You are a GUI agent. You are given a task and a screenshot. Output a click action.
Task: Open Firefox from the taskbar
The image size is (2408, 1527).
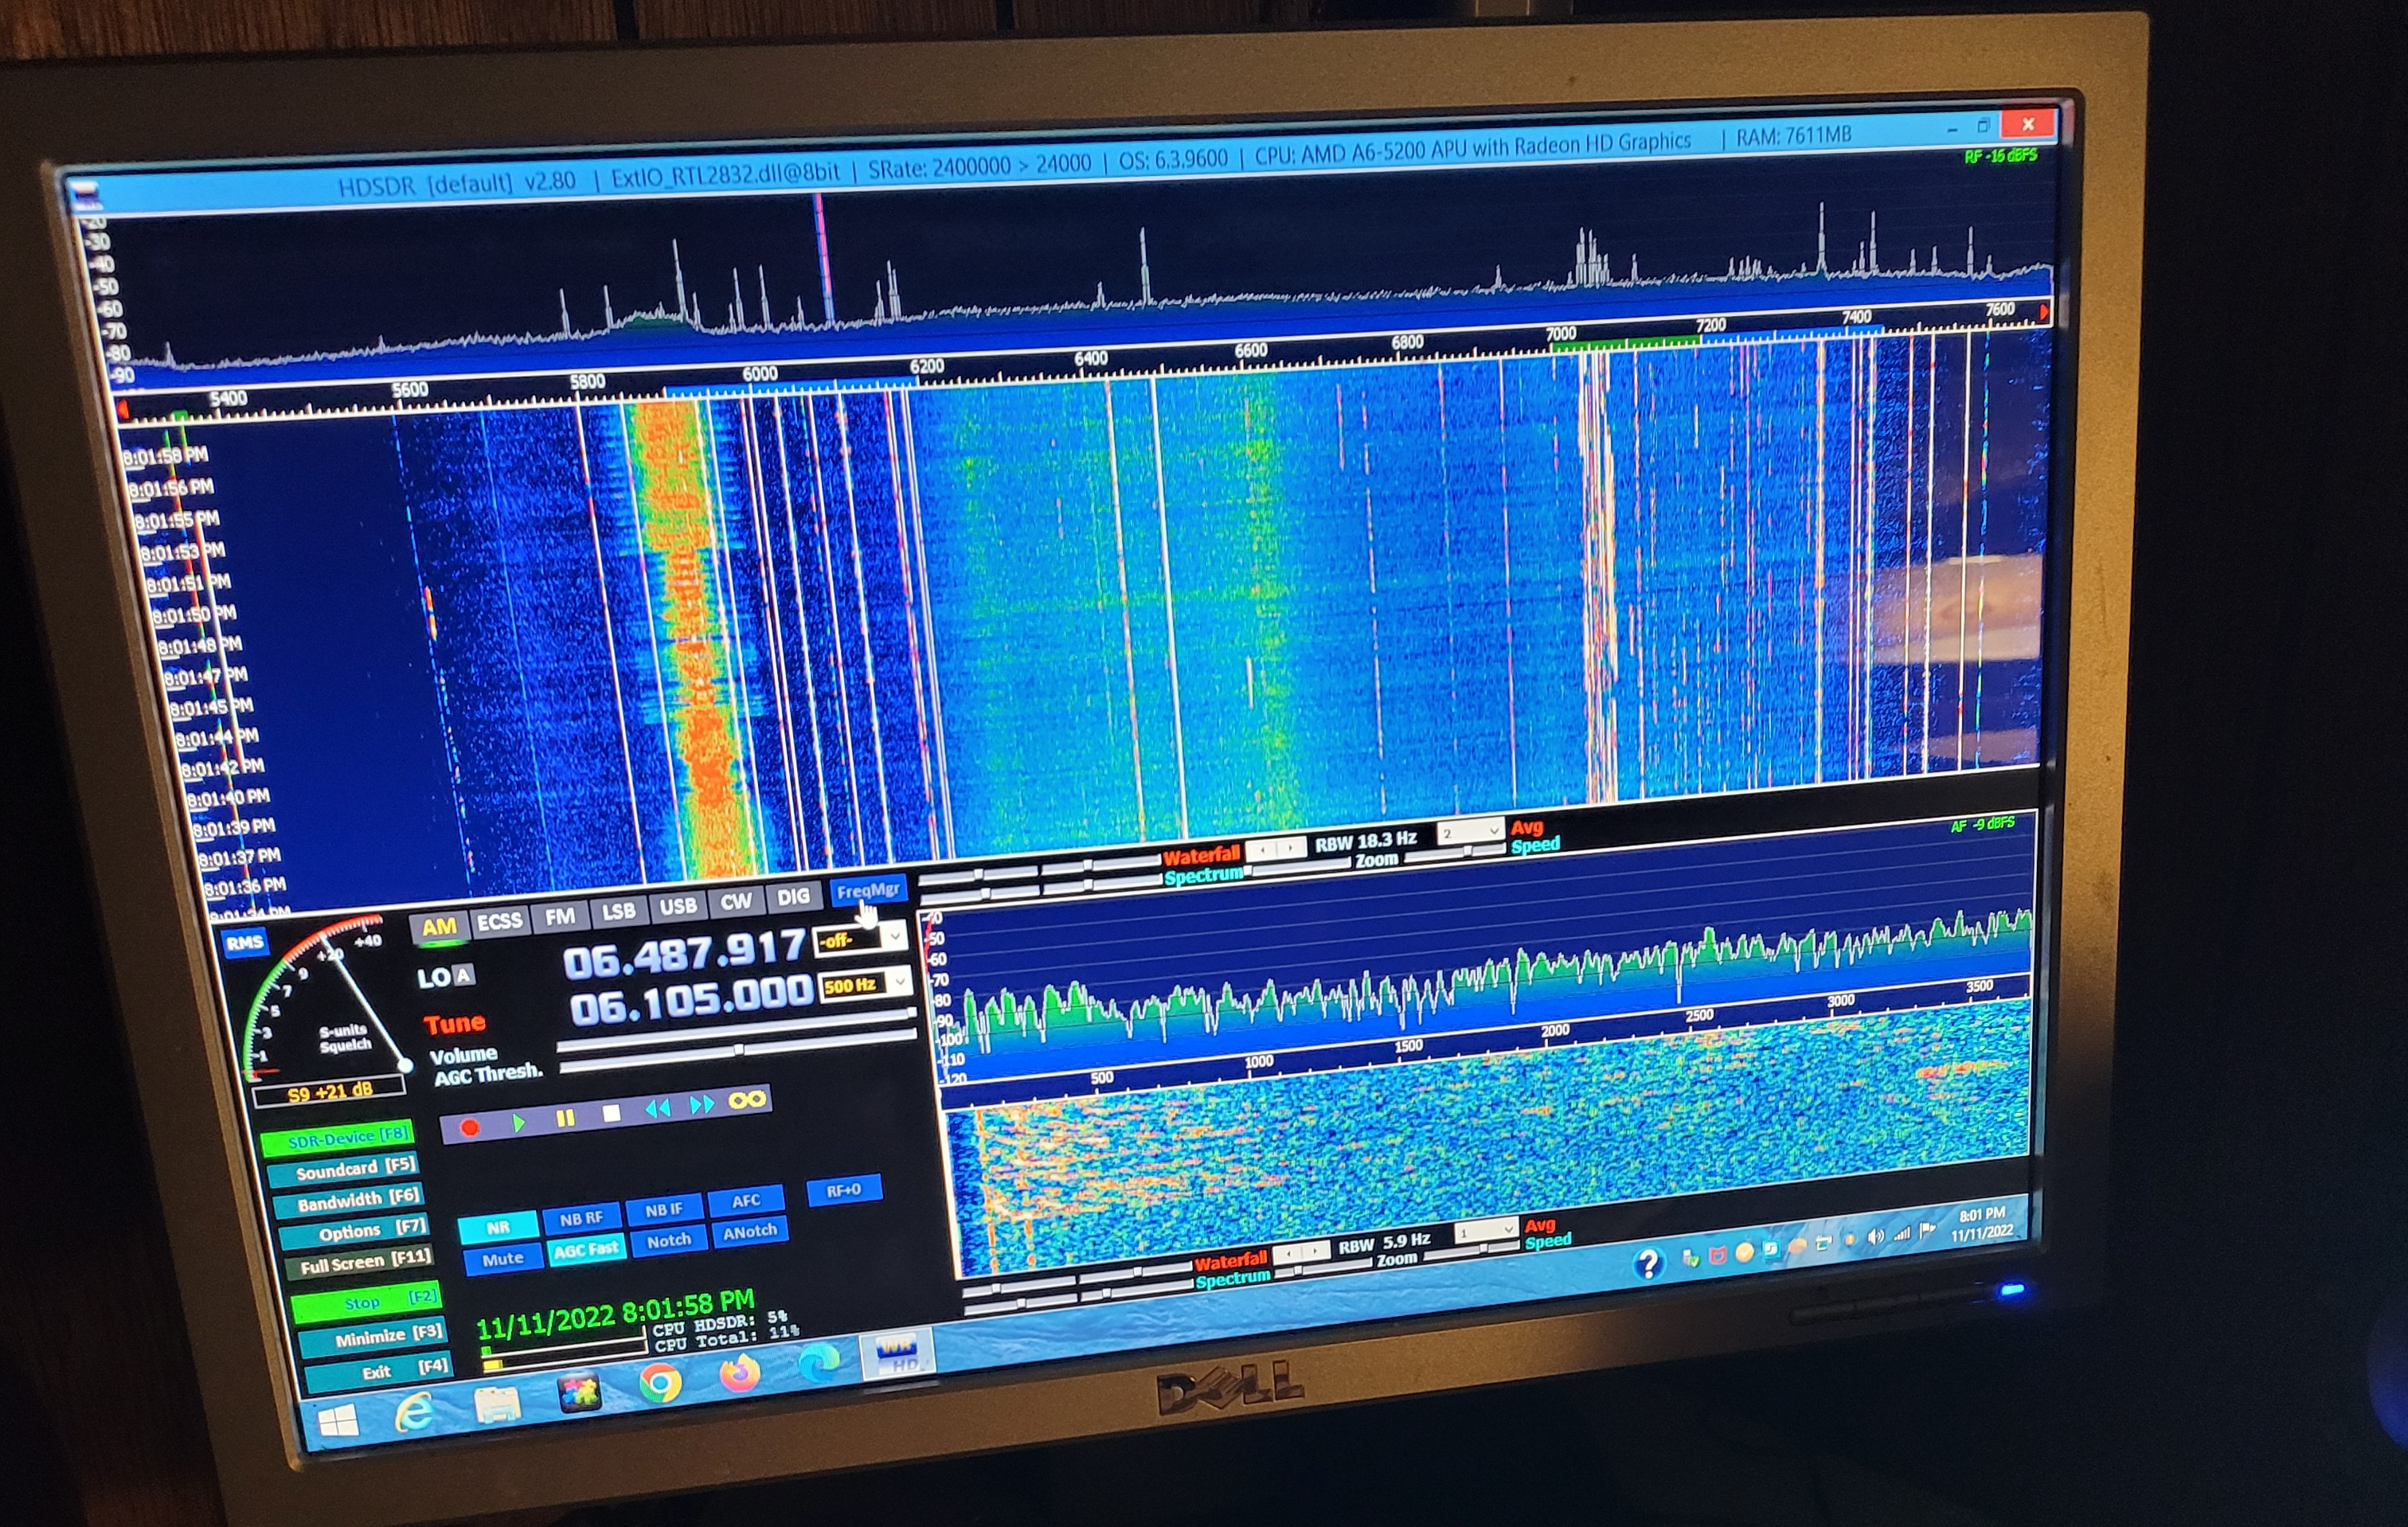739,1374
